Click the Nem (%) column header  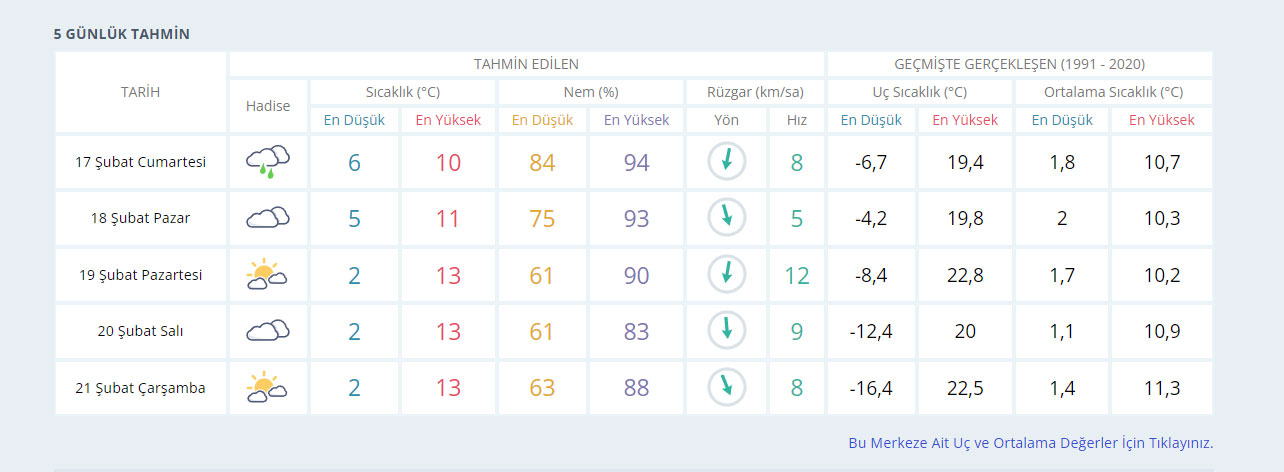590,92
